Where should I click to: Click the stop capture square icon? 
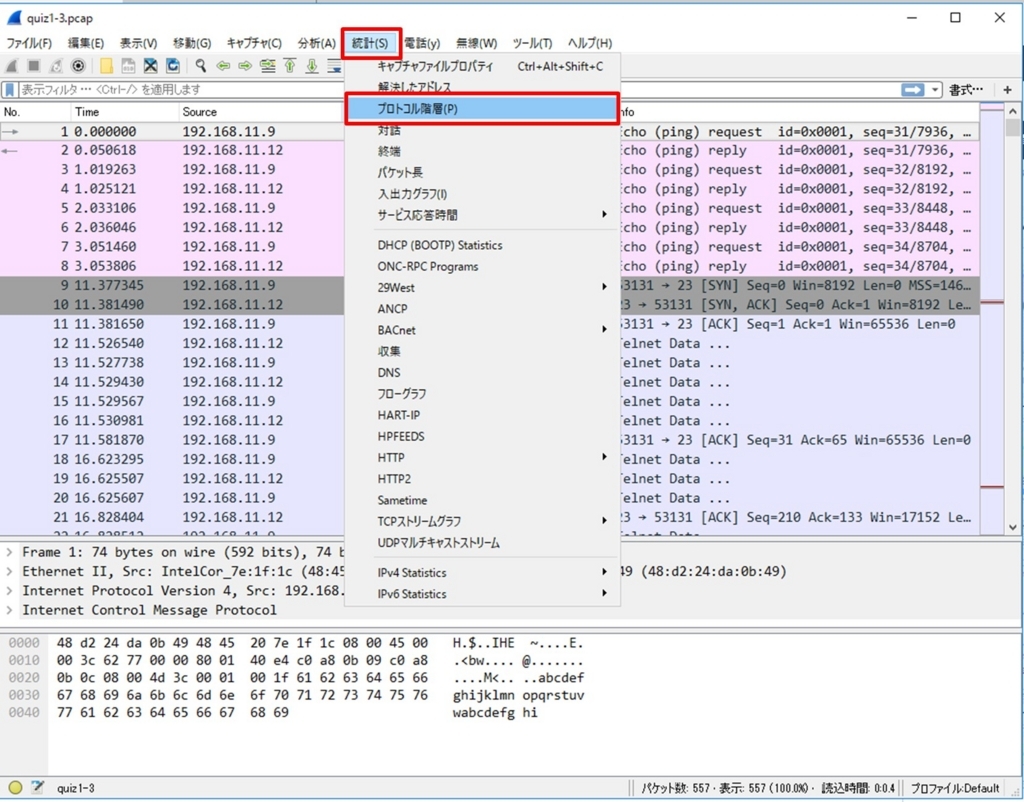(x=34, y=66)
